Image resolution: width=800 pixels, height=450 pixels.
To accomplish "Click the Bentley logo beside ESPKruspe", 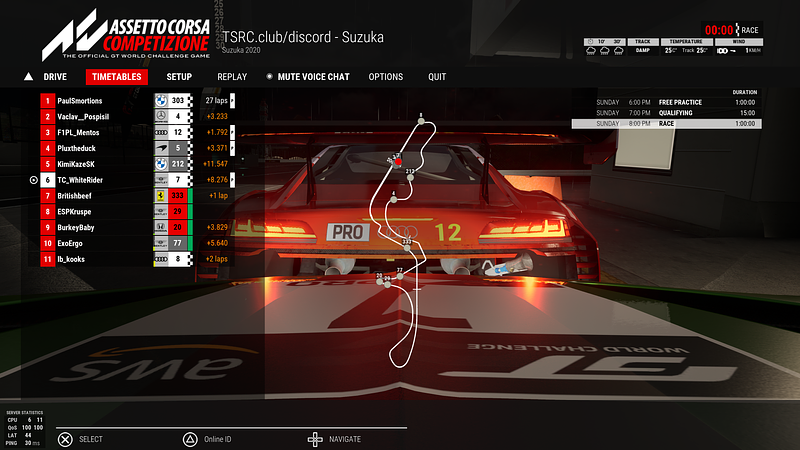I will click(x=161, y=211).
